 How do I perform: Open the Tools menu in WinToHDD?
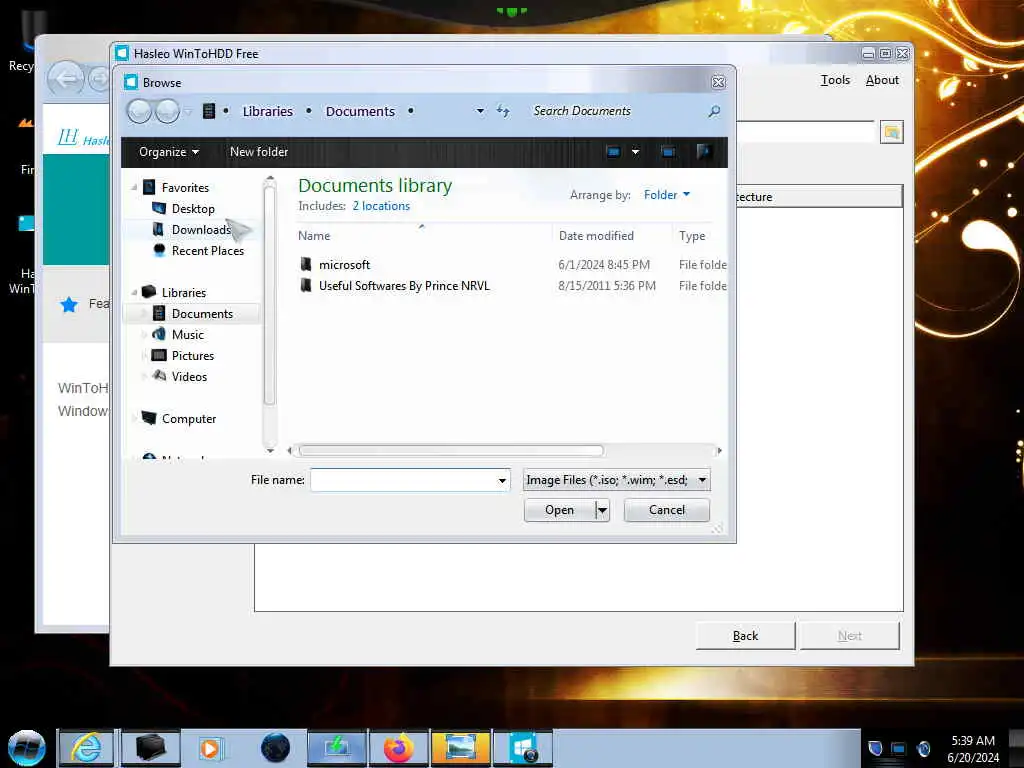pos(835,80)
